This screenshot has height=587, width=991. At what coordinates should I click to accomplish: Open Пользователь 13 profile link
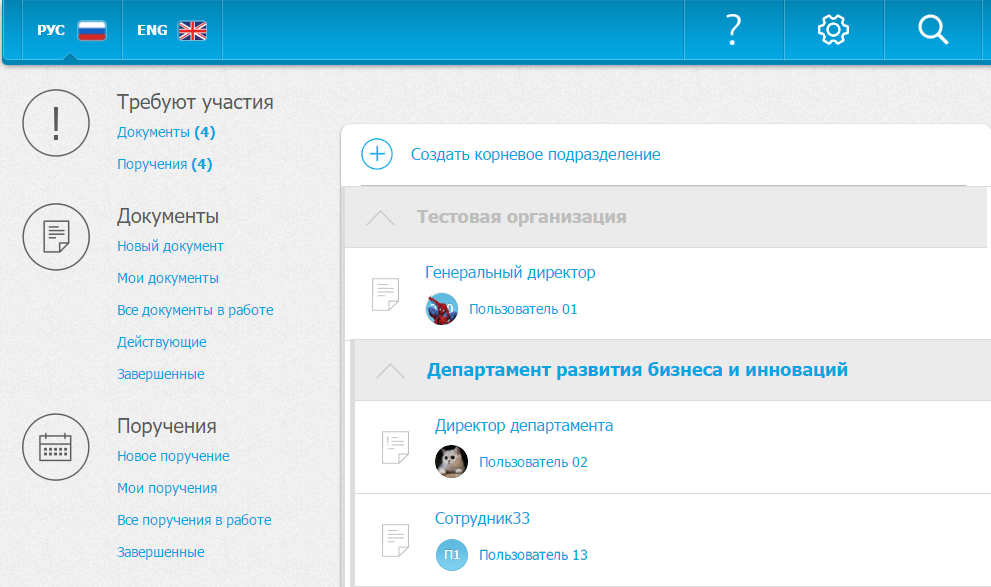tap(533, 555)
